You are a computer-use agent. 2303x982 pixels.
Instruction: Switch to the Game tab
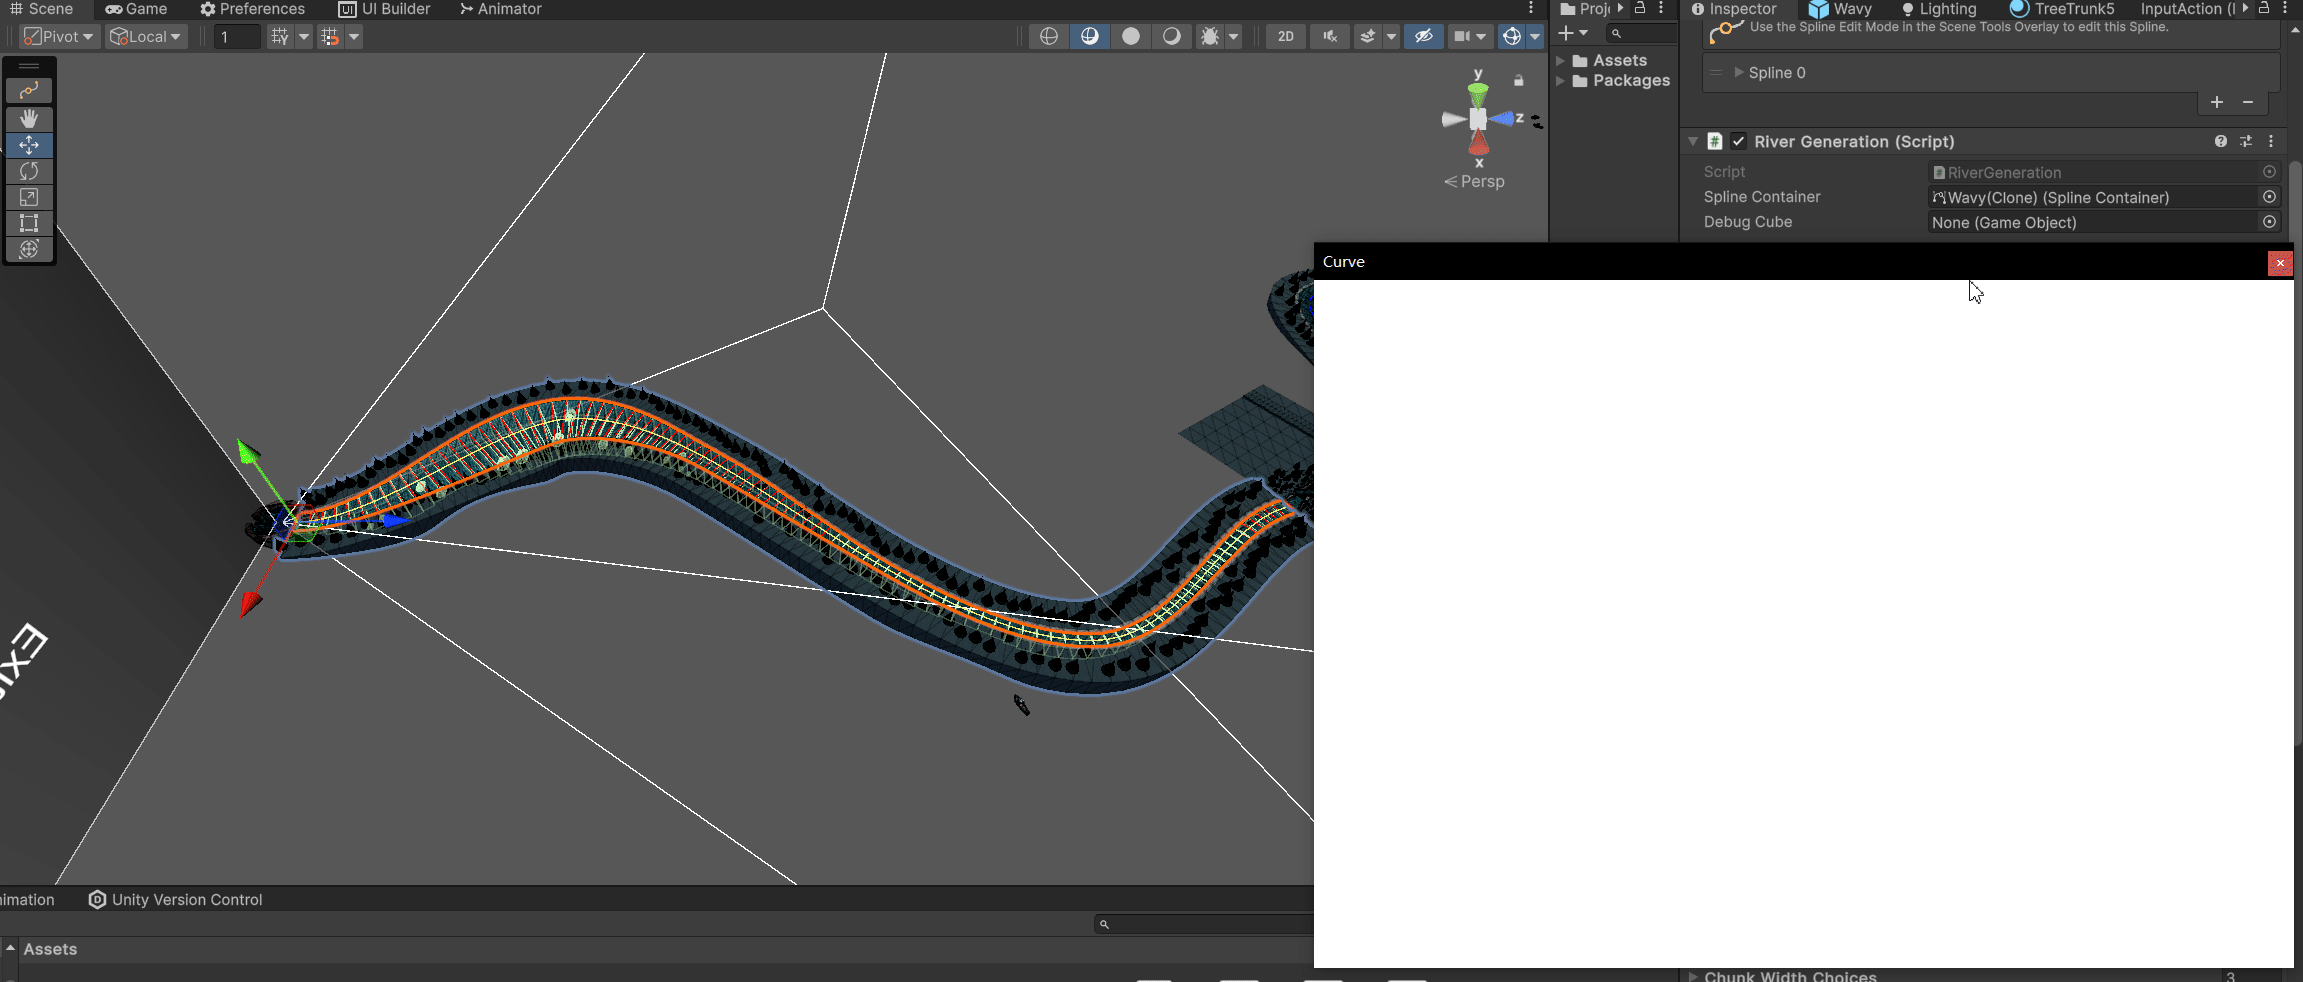pyautogui.click(x=136, y=9)
